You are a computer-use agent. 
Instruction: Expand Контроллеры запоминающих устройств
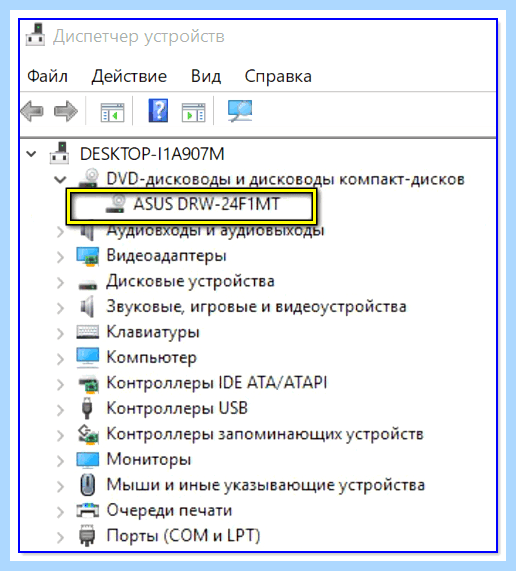click(x=60, y=436)
